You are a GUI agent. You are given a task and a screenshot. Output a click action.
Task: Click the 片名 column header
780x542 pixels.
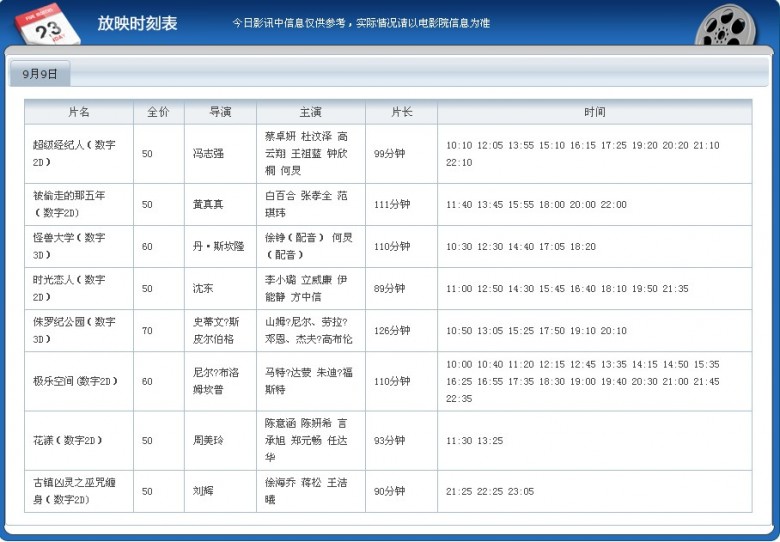point(79,112)
